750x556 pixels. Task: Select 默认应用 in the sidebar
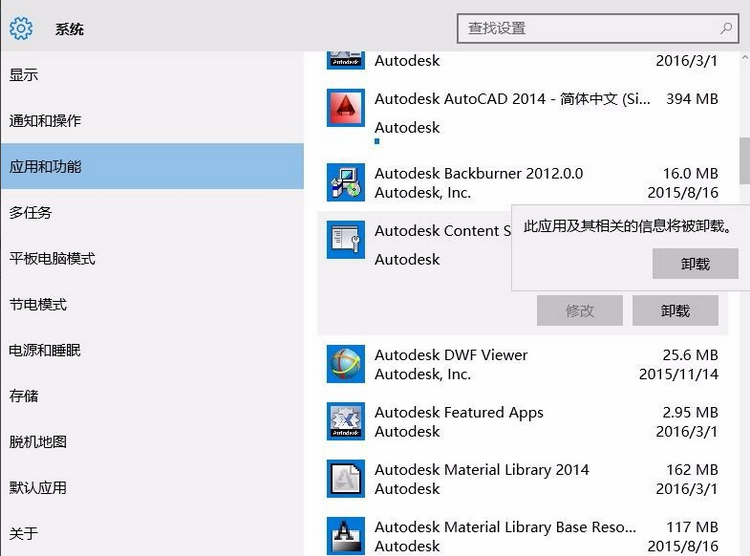click(x=38, y=488)
